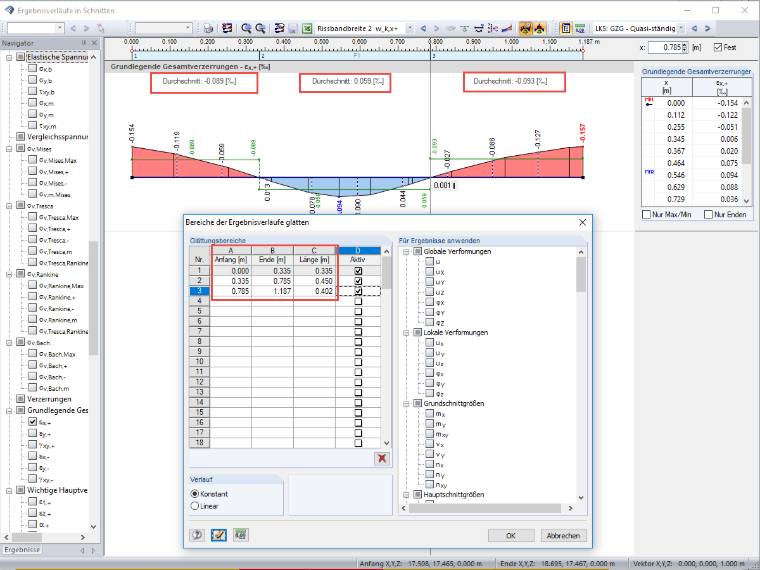Click the x position input field
760x570 pixels.
(665, 47)
